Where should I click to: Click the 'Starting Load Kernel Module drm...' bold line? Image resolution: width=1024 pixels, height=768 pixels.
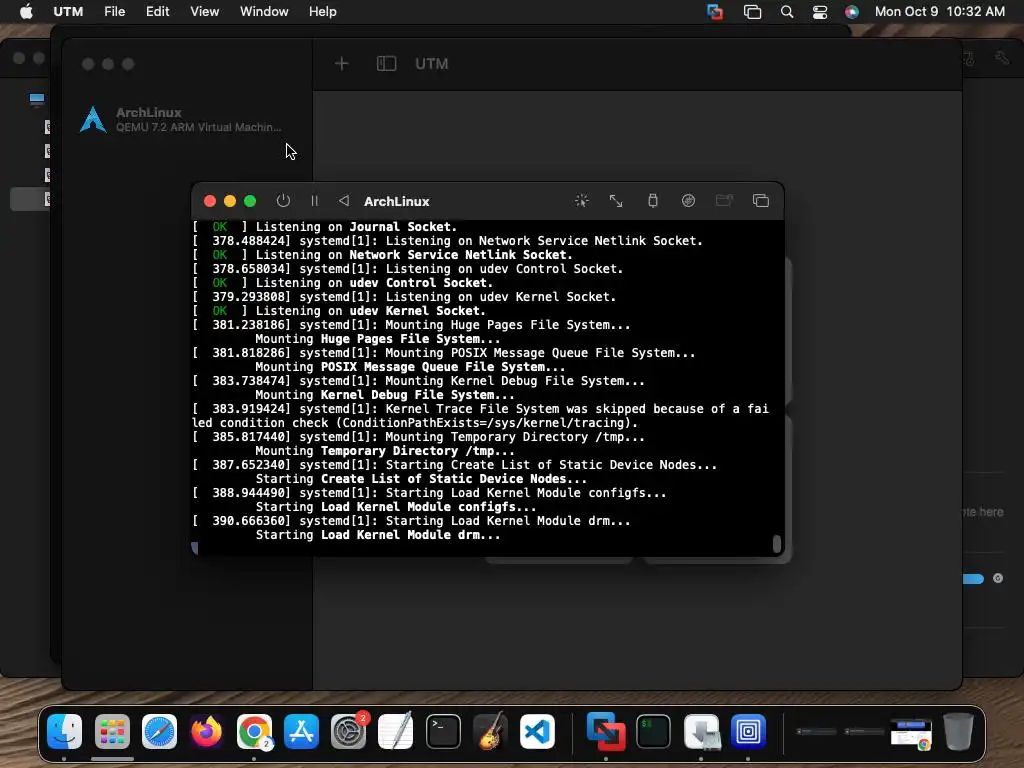pos(377,535)
